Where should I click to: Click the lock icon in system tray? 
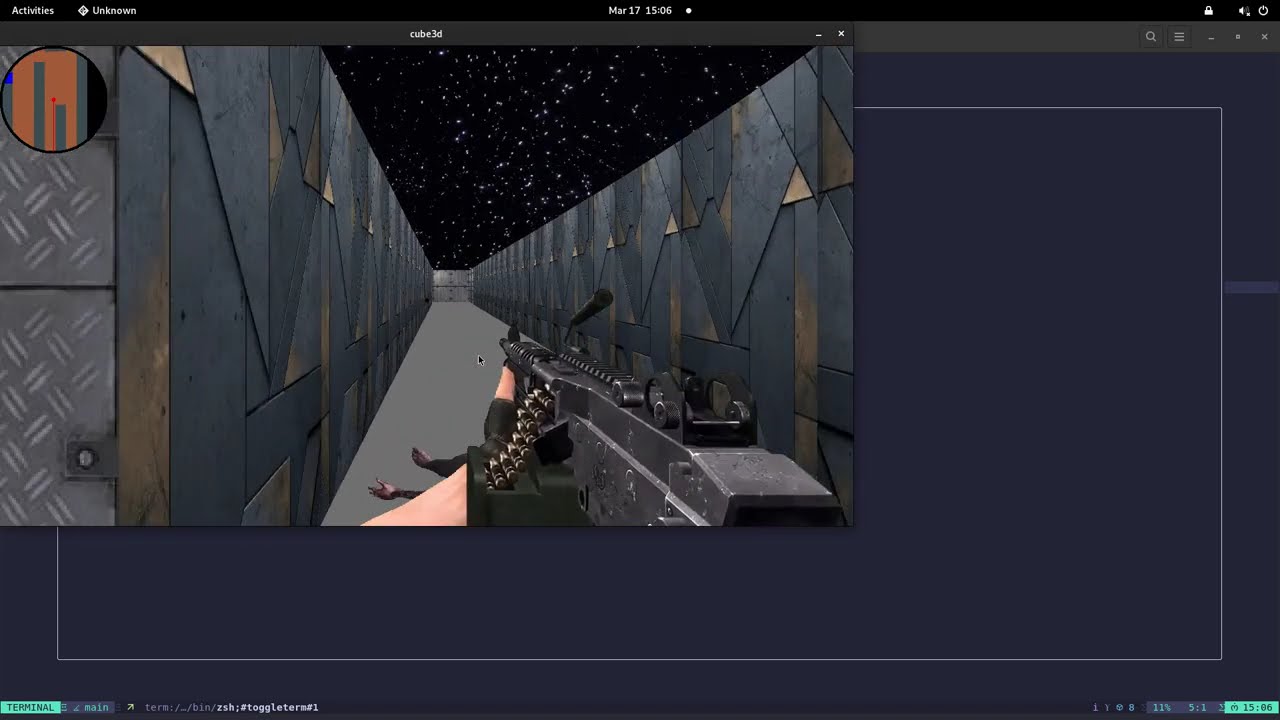point(1208,10)
